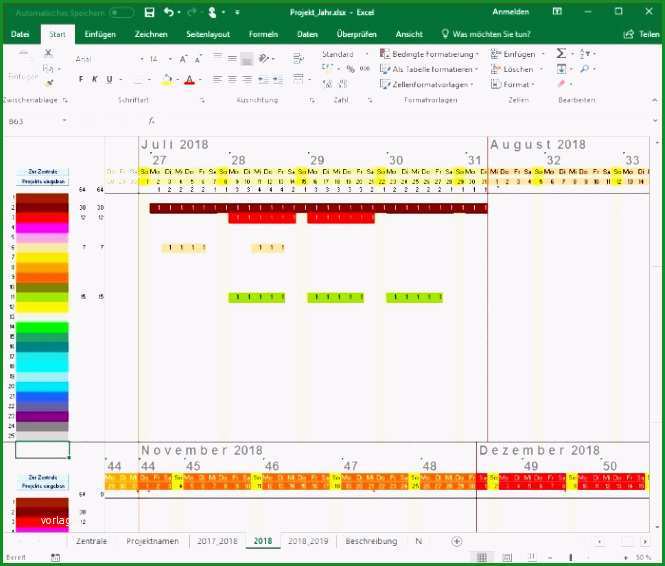Click the Undo arrow icon
Viewport: 665px width, 566px height.
point(169,12)
